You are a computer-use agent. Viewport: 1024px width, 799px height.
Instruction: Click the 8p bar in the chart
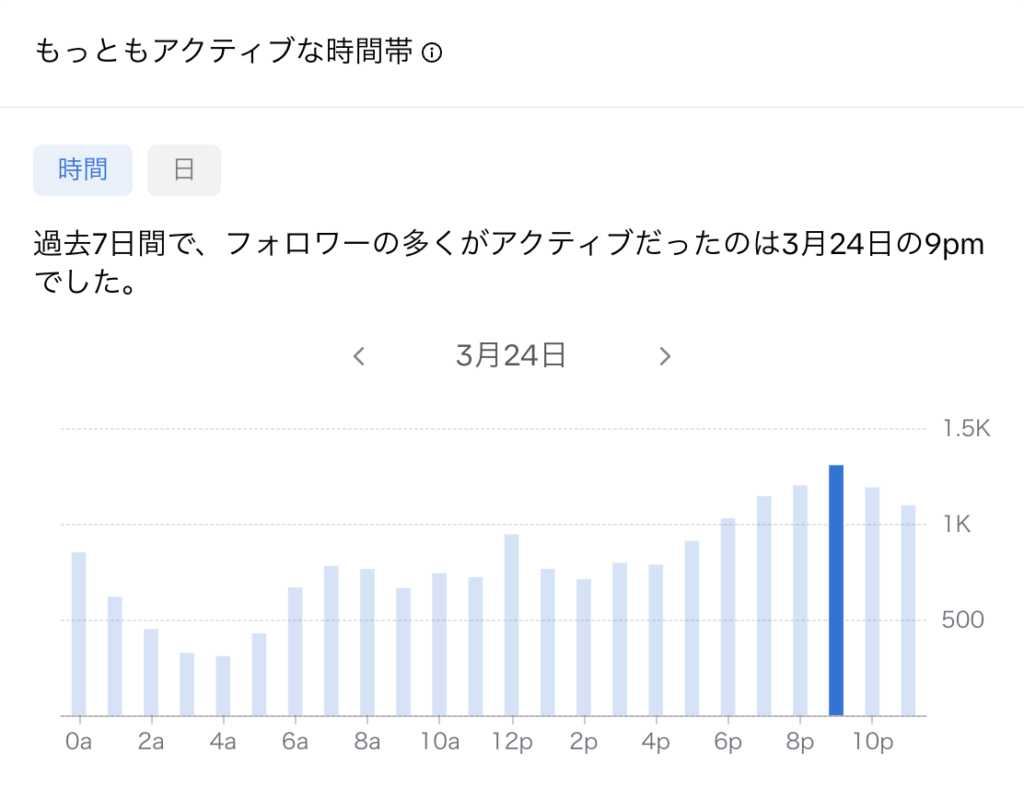(800, 600)
